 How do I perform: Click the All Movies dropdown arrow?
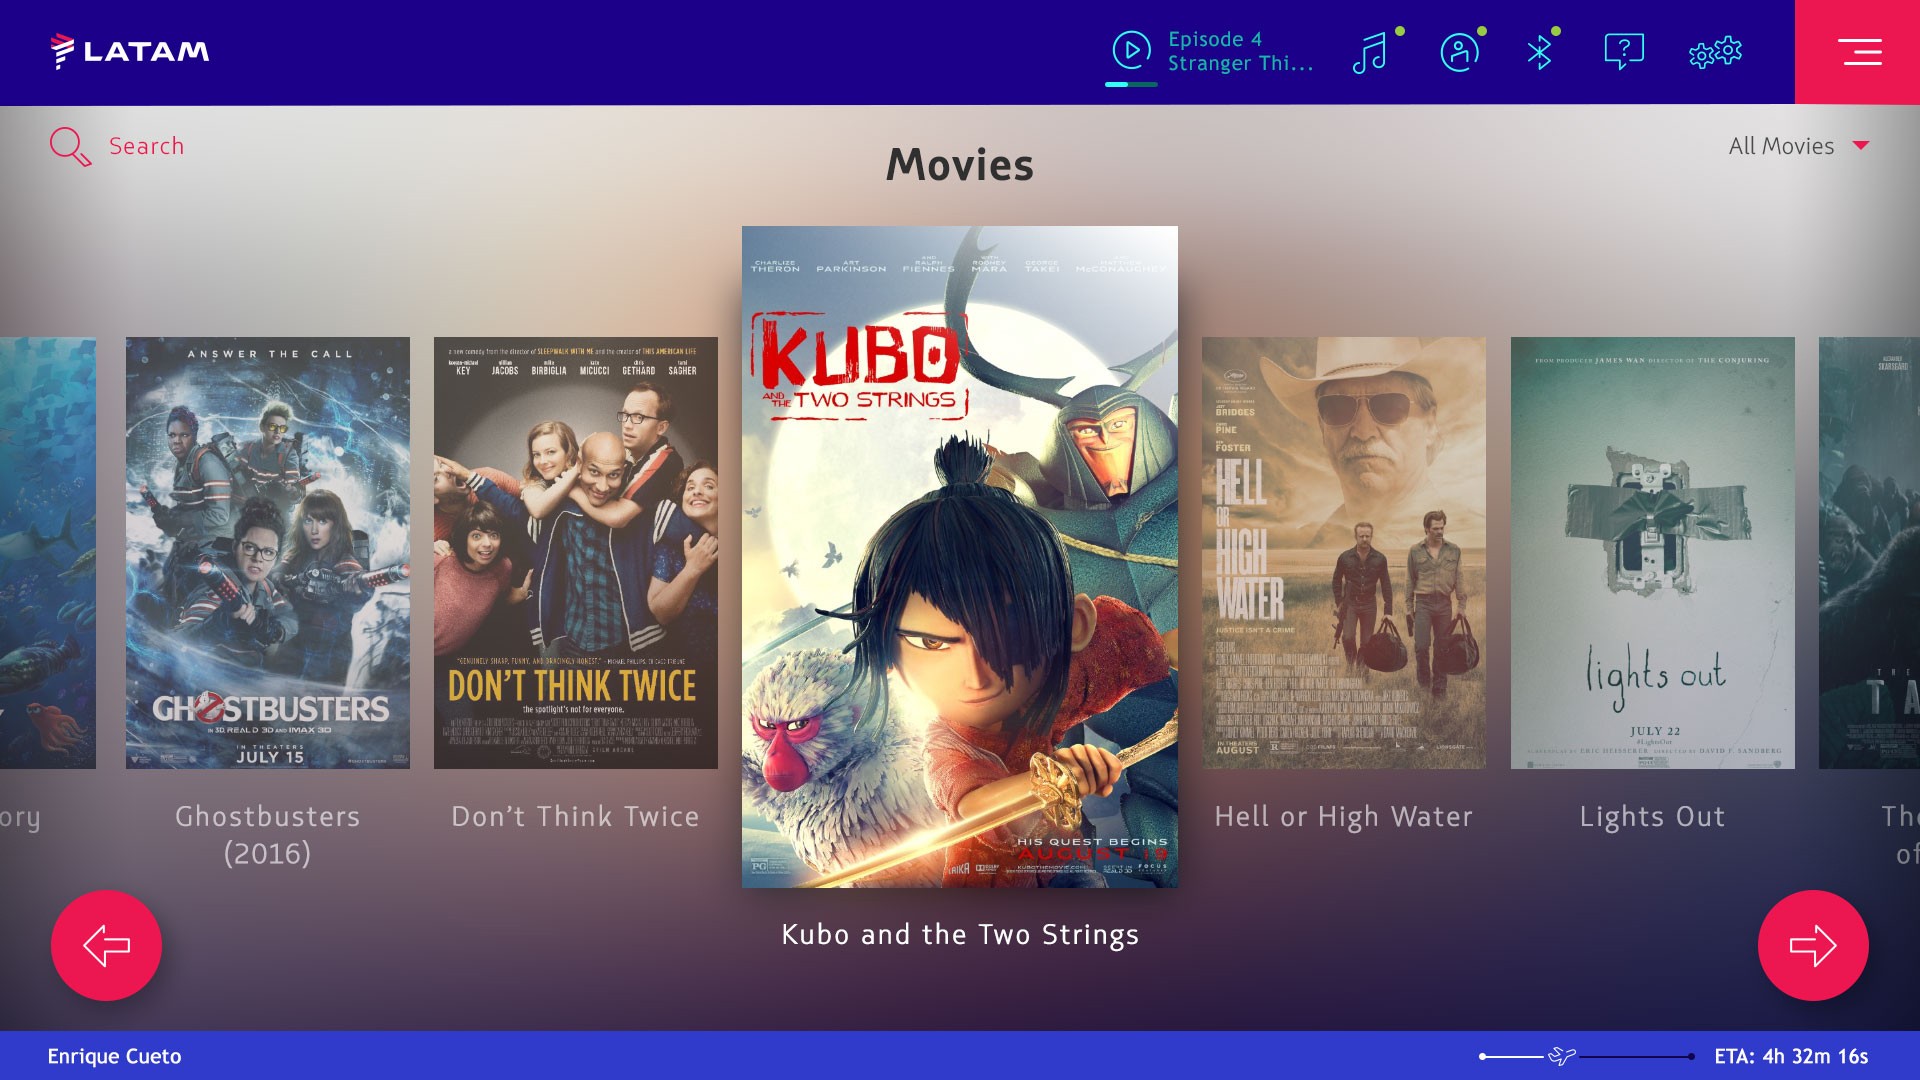coord(1861,146)
